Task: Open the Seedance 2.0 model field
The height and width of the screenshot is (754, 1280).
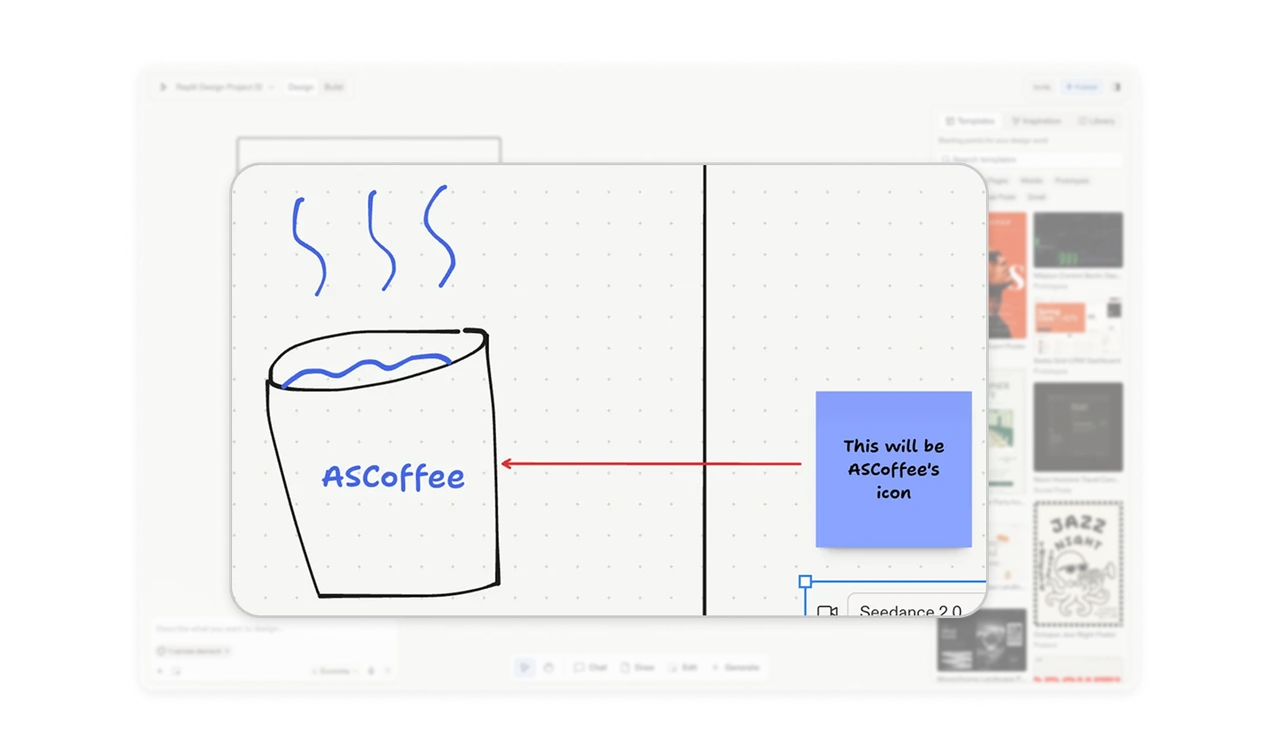Action: click(916, 606)
